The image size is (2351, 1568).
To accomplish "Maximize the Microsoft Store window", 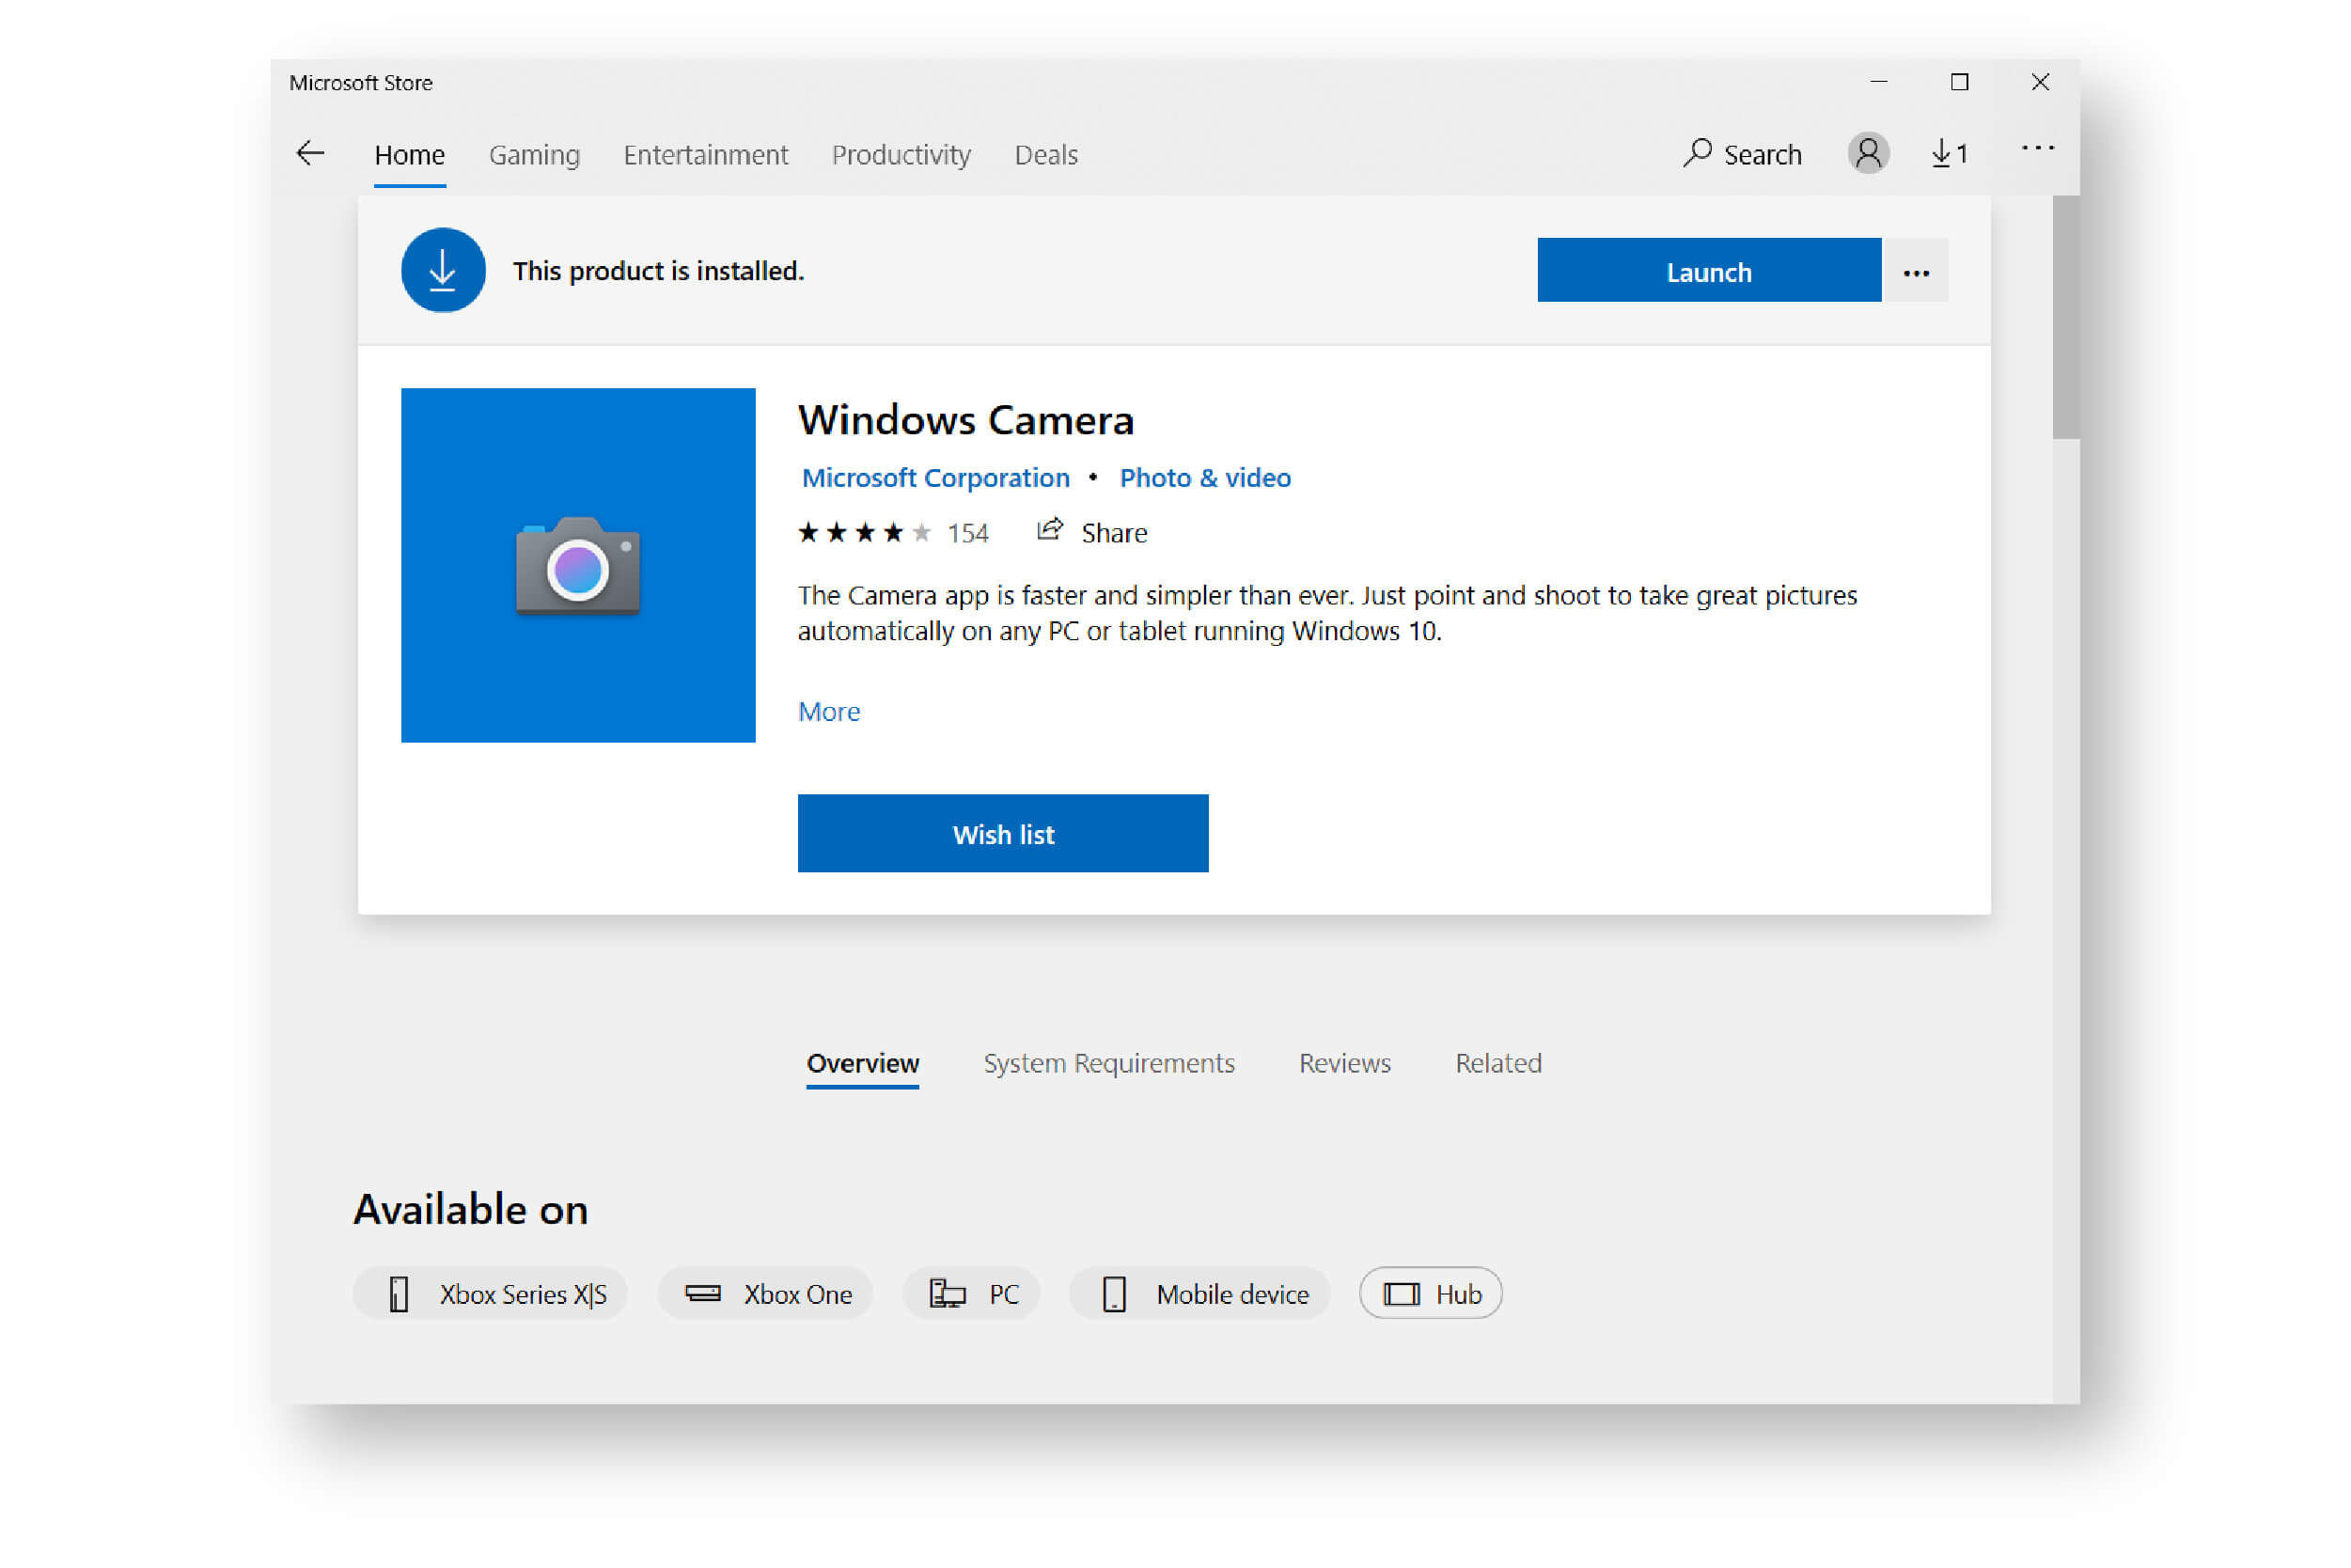I will [x=1960, y=82].
